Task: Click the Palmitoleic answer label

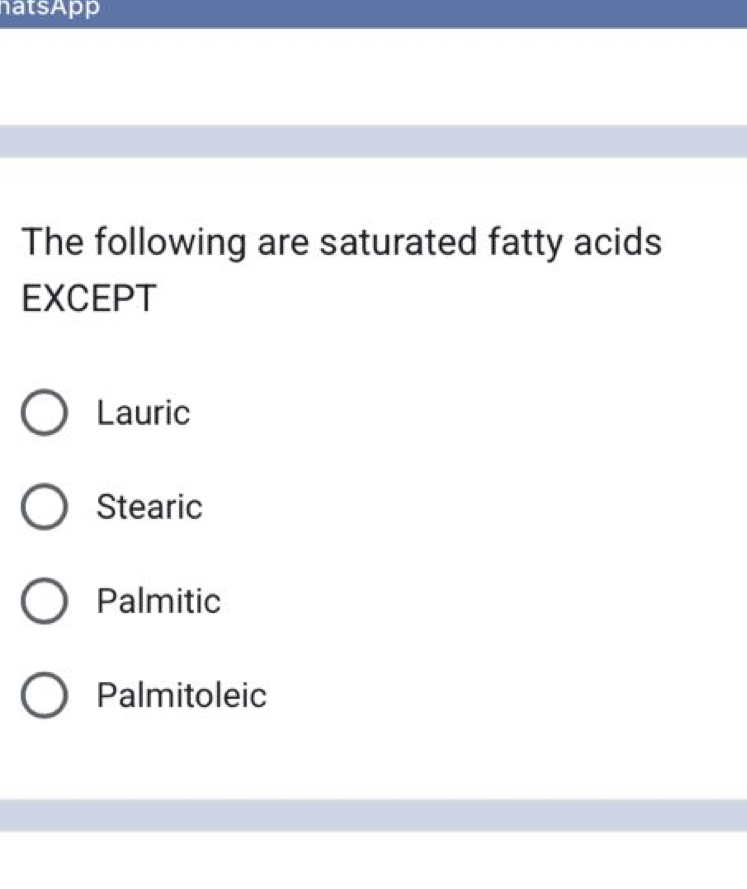Action: tap(181, 696)
